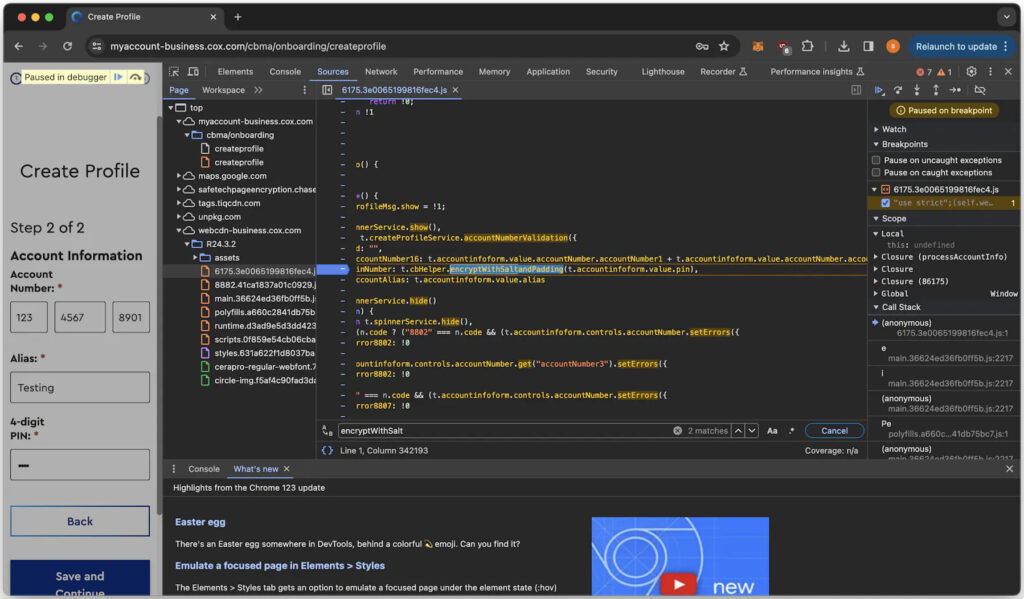Toggle regular expression search option
Screen dimensions: 1024x599
pos(792,431)
